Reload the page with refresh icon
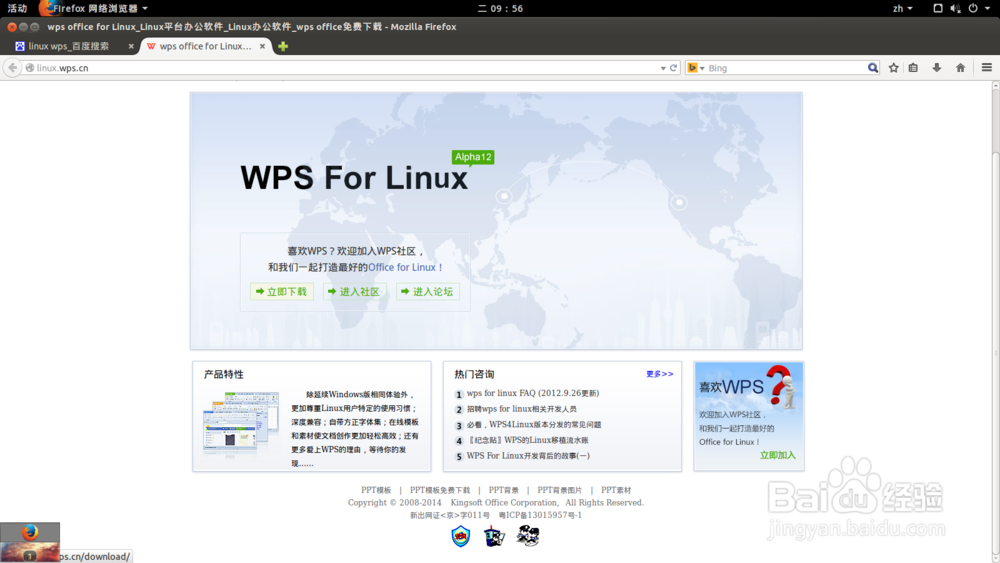The height and width of the screenshot is (563, 1000). [x=673, y=68]
